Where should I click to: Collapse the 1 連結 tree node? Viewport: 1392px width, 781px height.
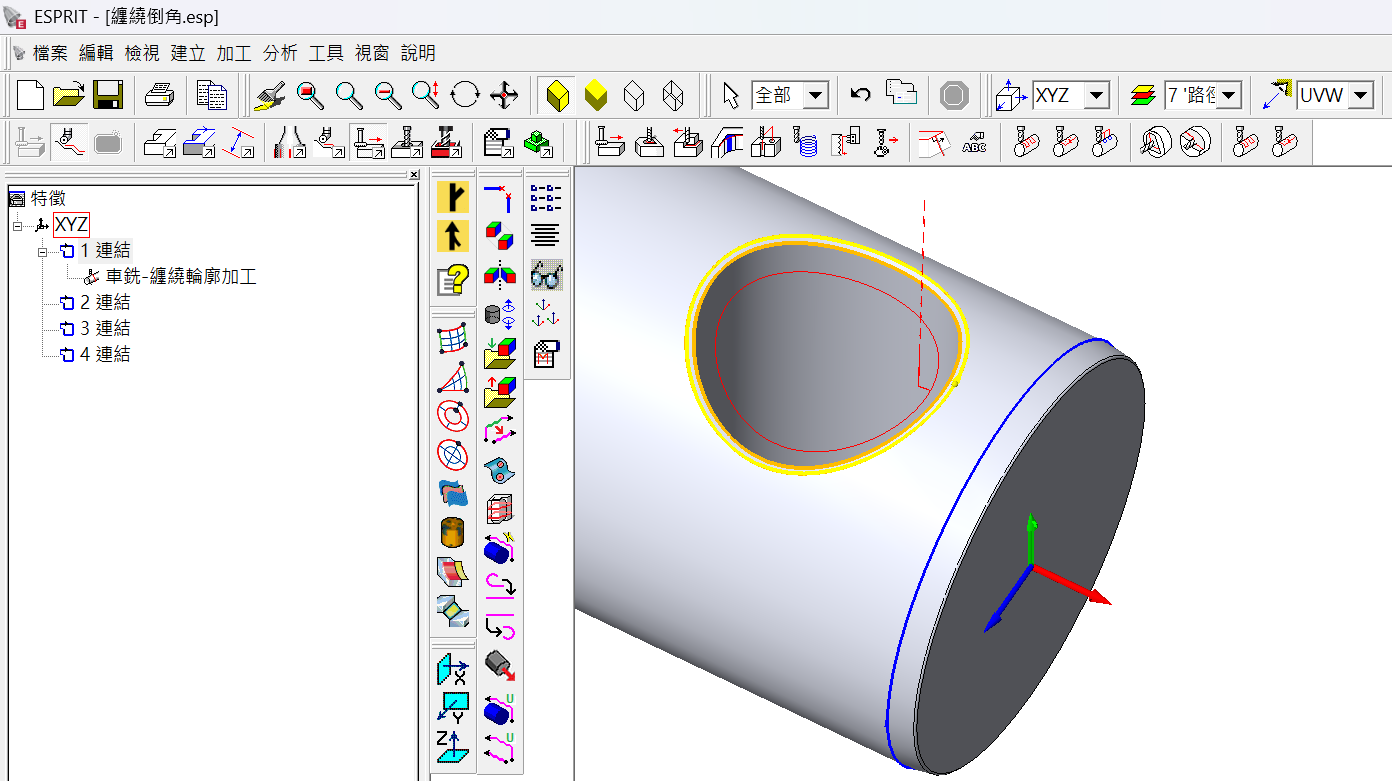(43, 251)
